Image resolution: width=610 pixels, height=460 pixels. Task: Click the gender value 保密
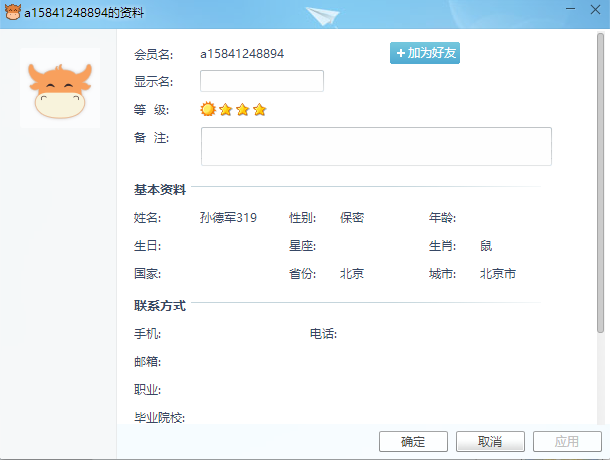click(x=352, y=217)
